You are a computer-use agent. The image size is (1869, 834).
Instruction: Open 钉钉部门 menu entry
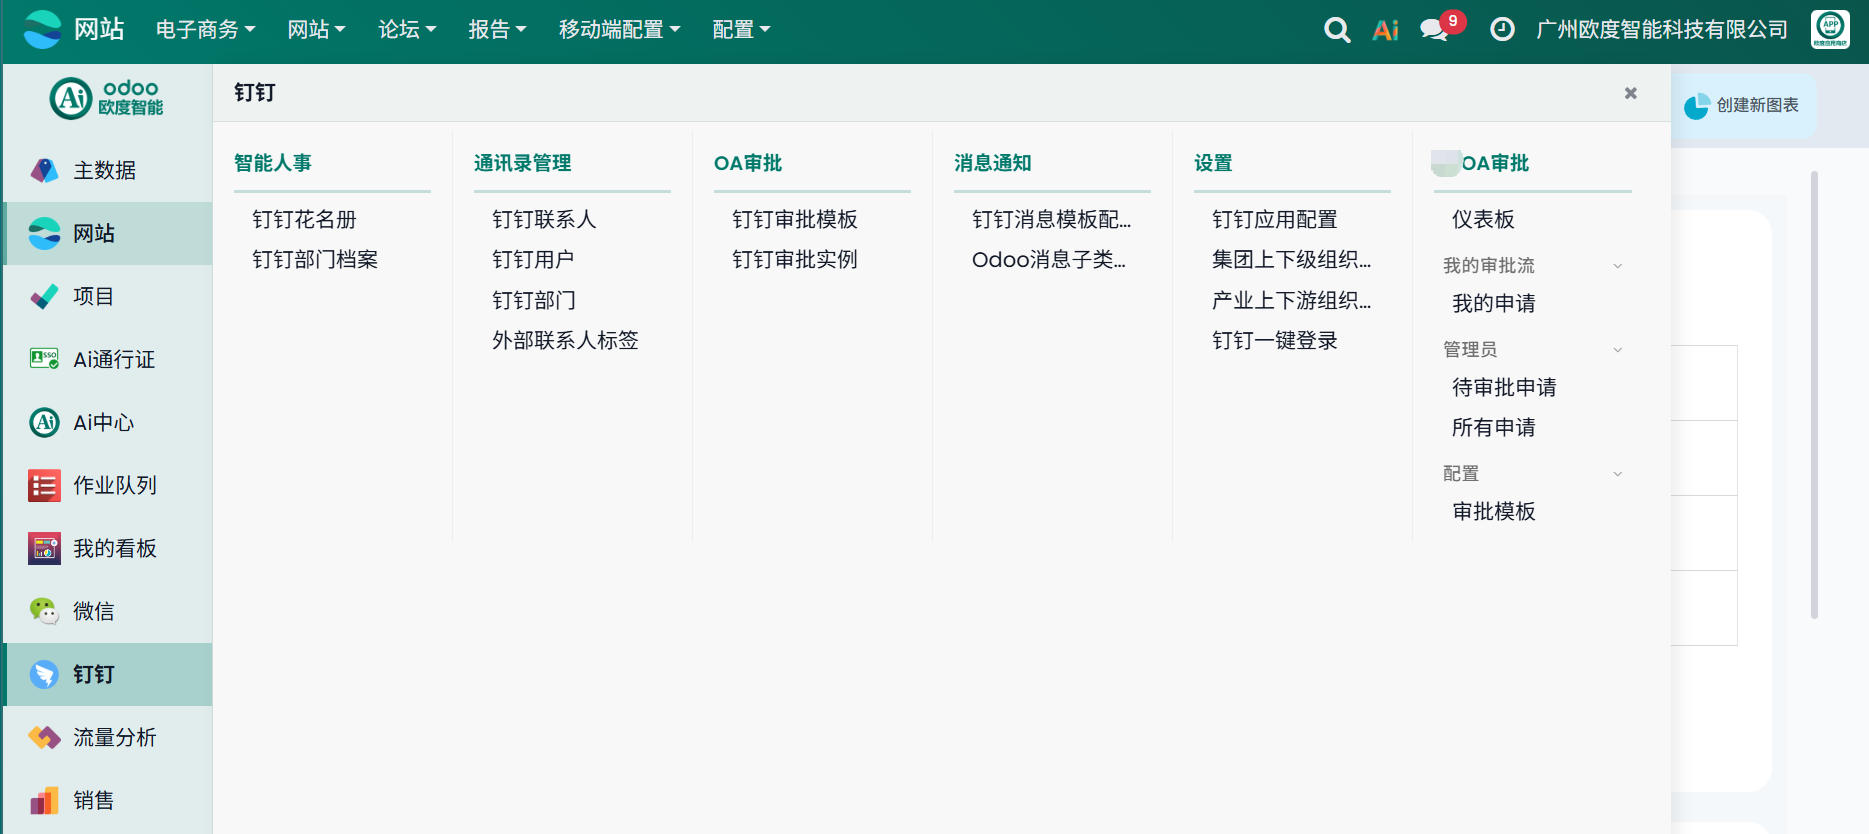534,300
